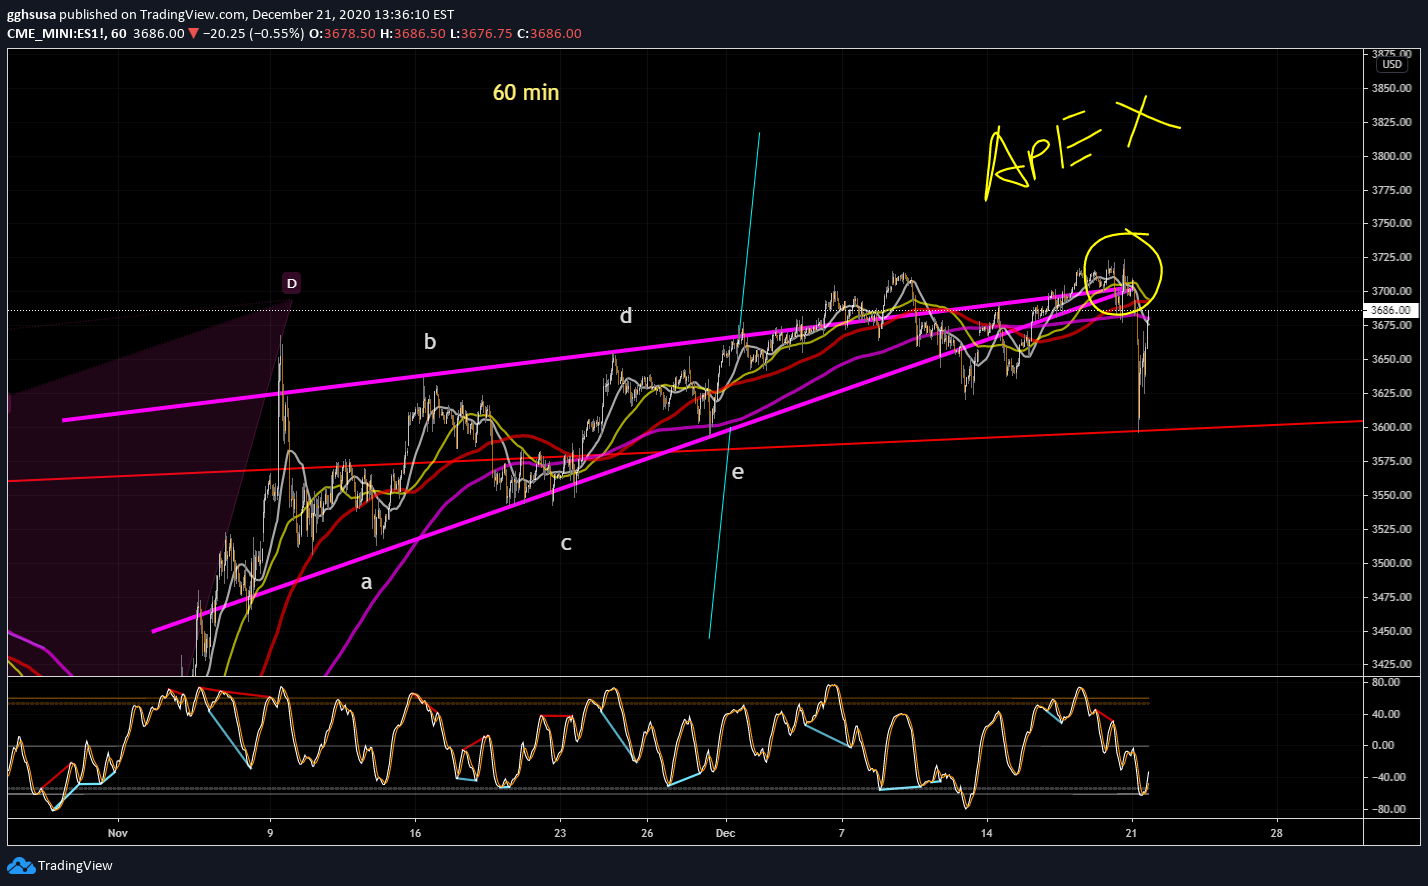Screen dimensions: 1428x886
Task: Click the 'Nov' date label on time axis
Action: (x=118, y=833)
